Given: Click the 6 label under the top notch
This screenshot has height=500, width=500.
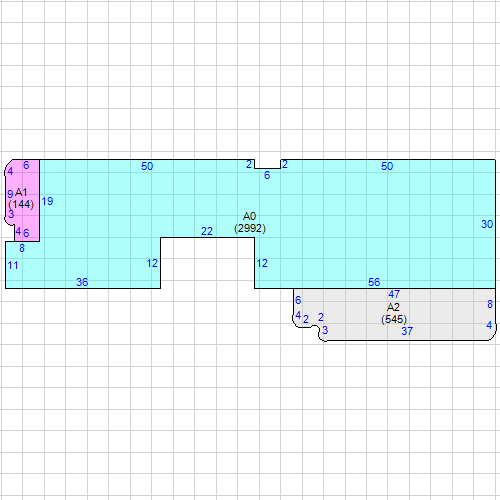Looking at the screenshot, I should pyautogui.click(x=267, y=175).
